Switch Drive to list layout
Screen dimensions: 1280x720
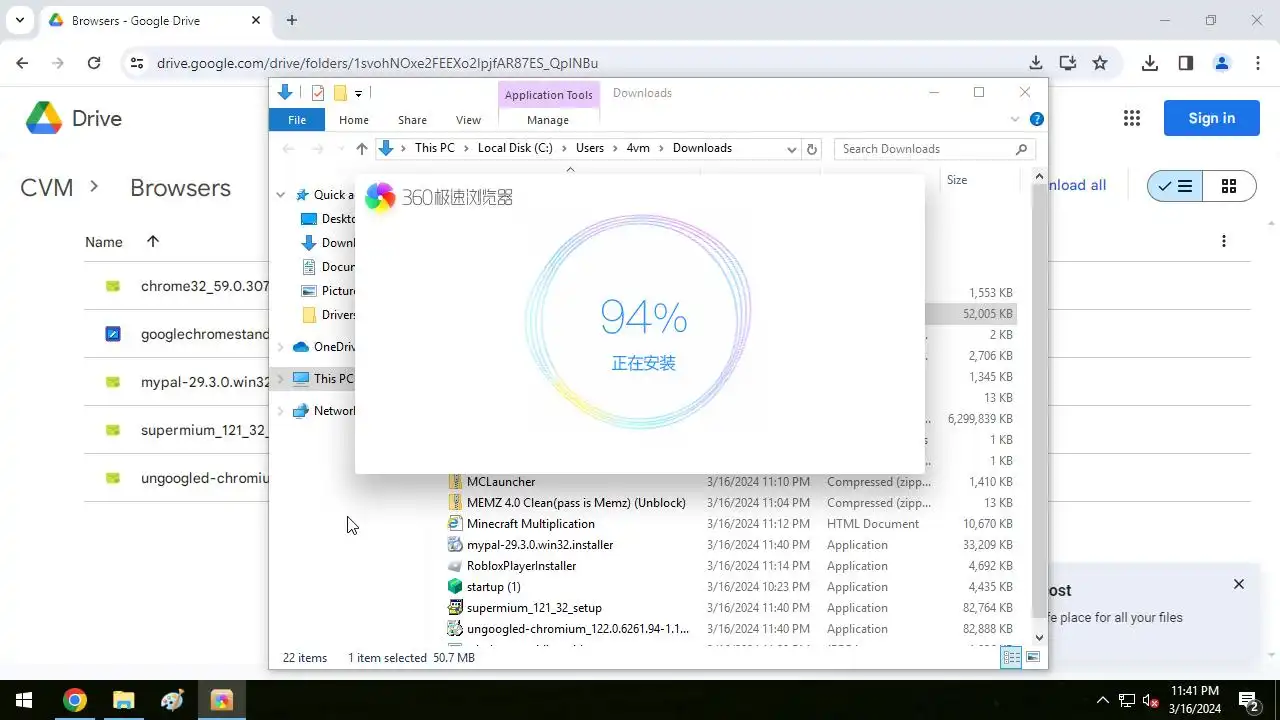point(1175,186)
